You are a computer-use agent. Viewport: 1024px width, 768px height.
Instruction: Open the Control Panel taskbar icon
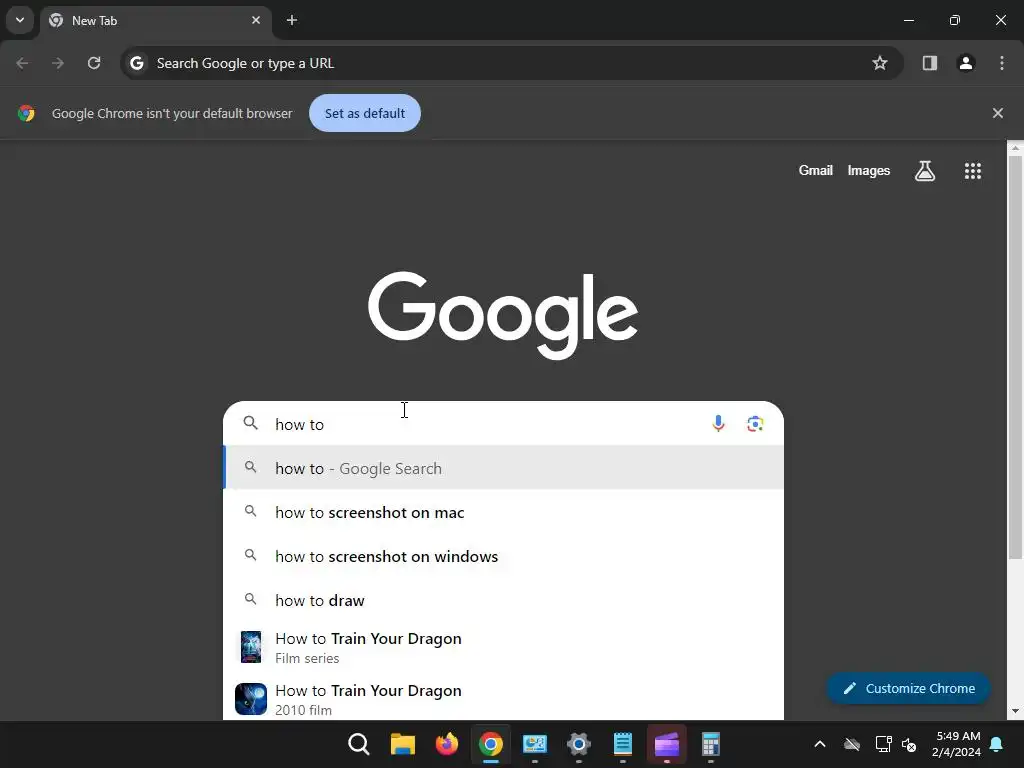[534, 744]
